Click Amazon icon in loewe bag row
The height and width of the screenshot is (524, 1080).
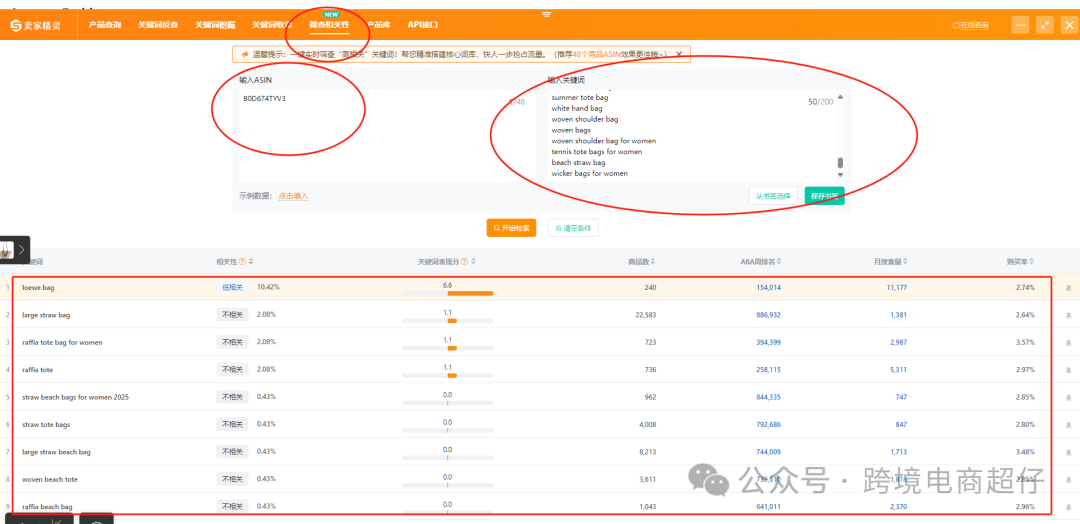coord(1068,288)
